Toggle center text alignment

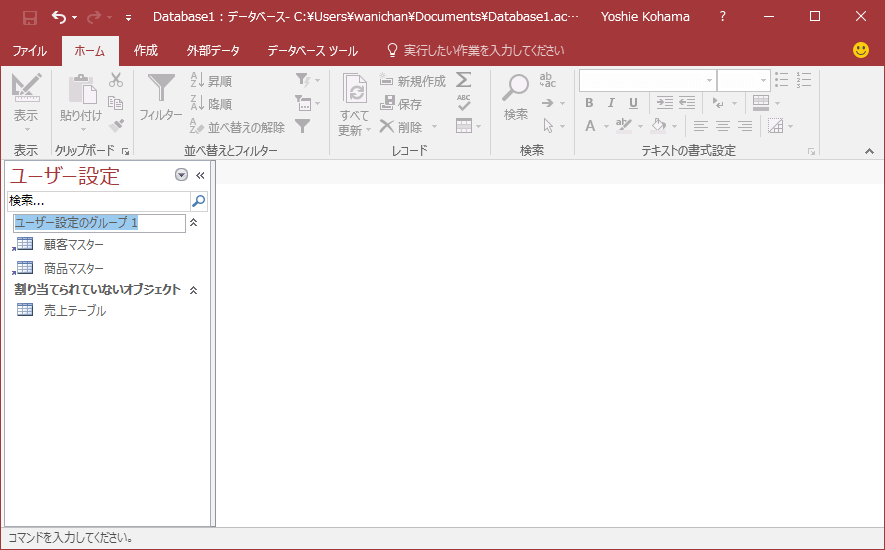coord(723,125)
